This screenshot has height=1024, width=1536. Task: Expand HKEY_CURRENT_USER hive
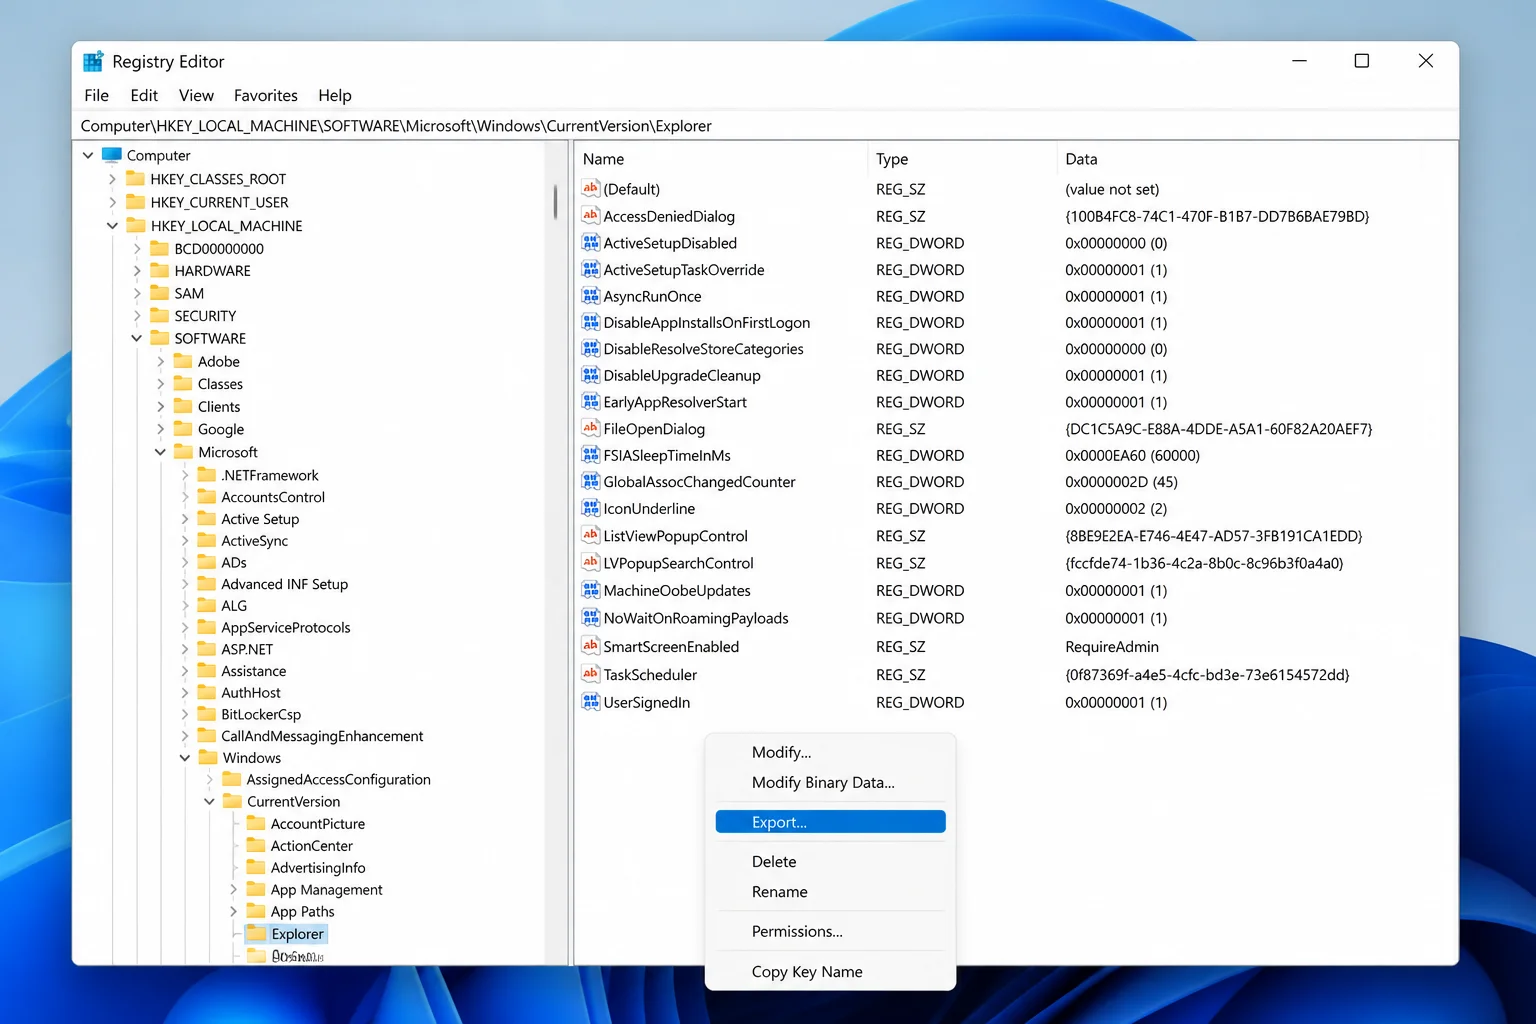click(x=112, y=202)
